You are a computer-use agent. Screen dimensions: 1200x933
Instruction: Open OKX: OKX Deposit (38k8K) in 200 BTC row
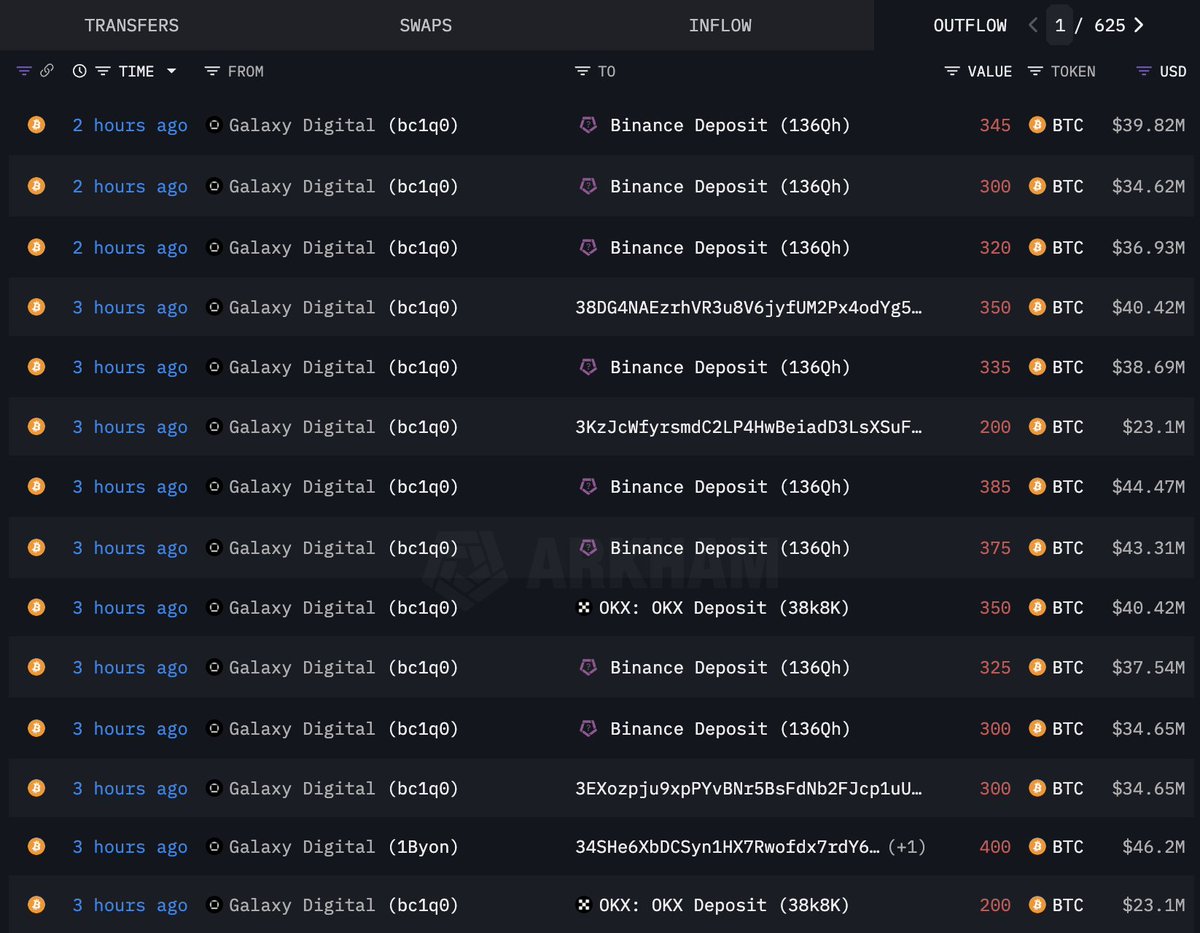pyautogui.click(x=724, y=905)
